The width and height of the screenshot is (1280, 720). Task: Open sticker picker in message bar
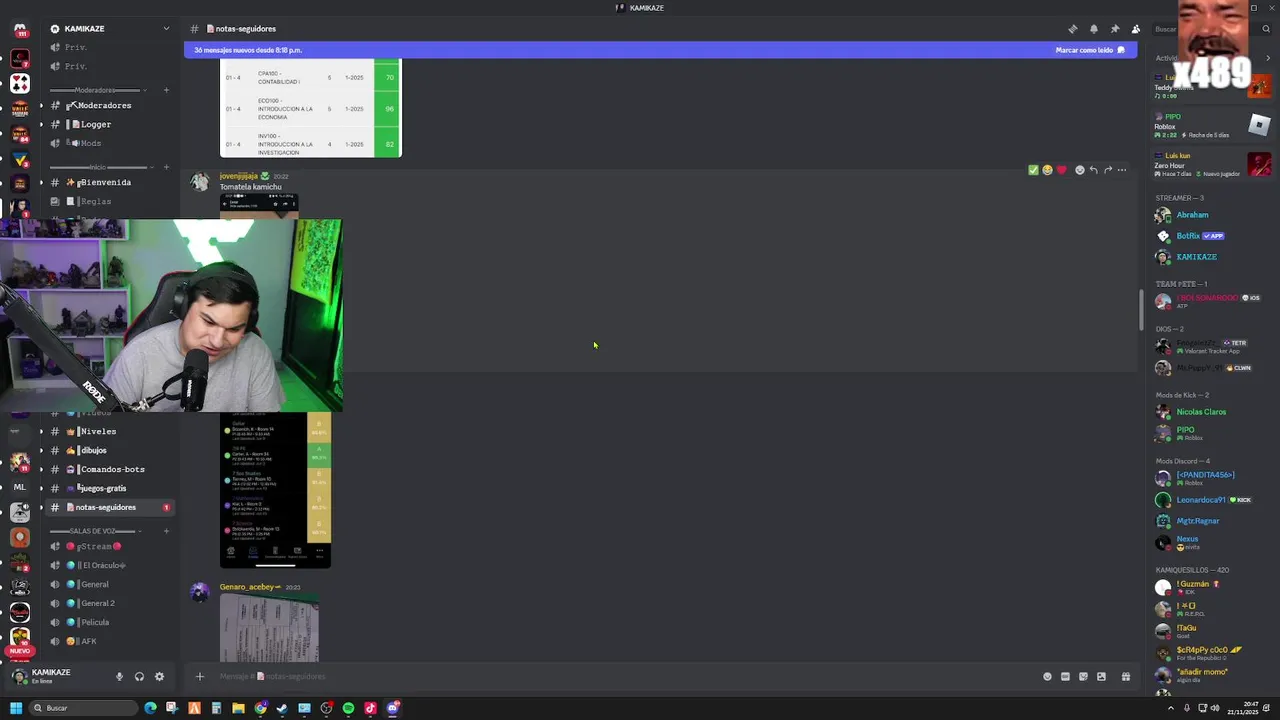point(1083,677)
